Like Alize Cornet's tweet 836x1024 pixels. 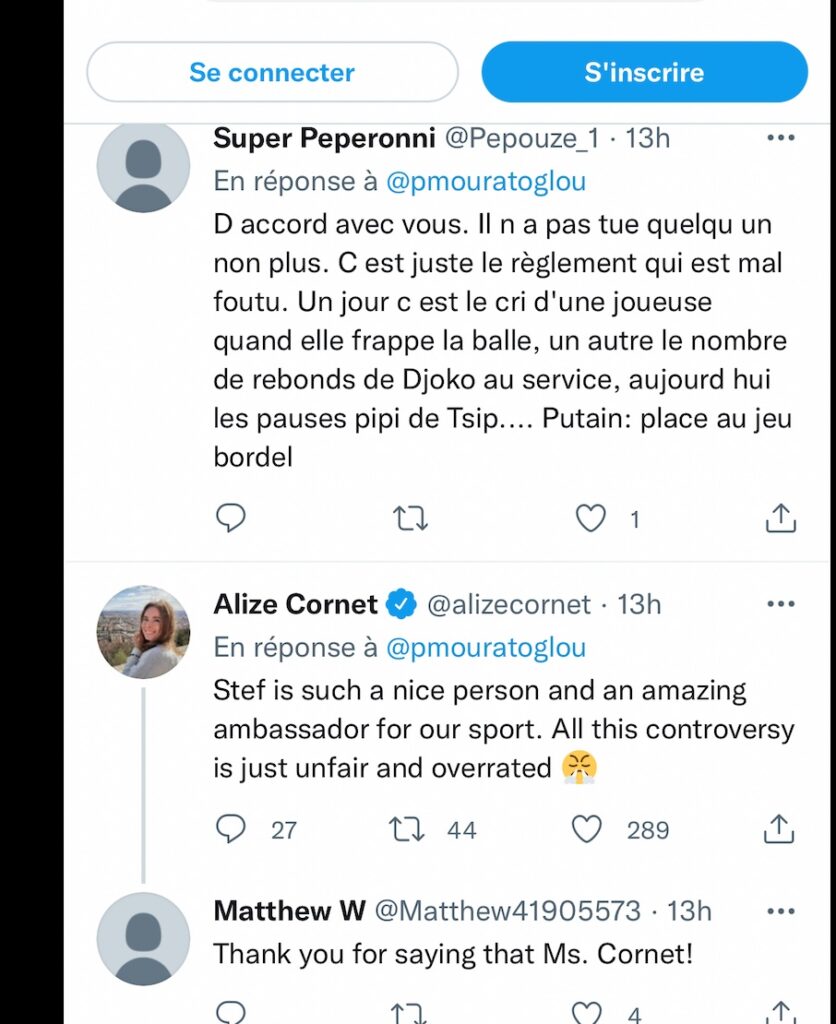[587, 829]
